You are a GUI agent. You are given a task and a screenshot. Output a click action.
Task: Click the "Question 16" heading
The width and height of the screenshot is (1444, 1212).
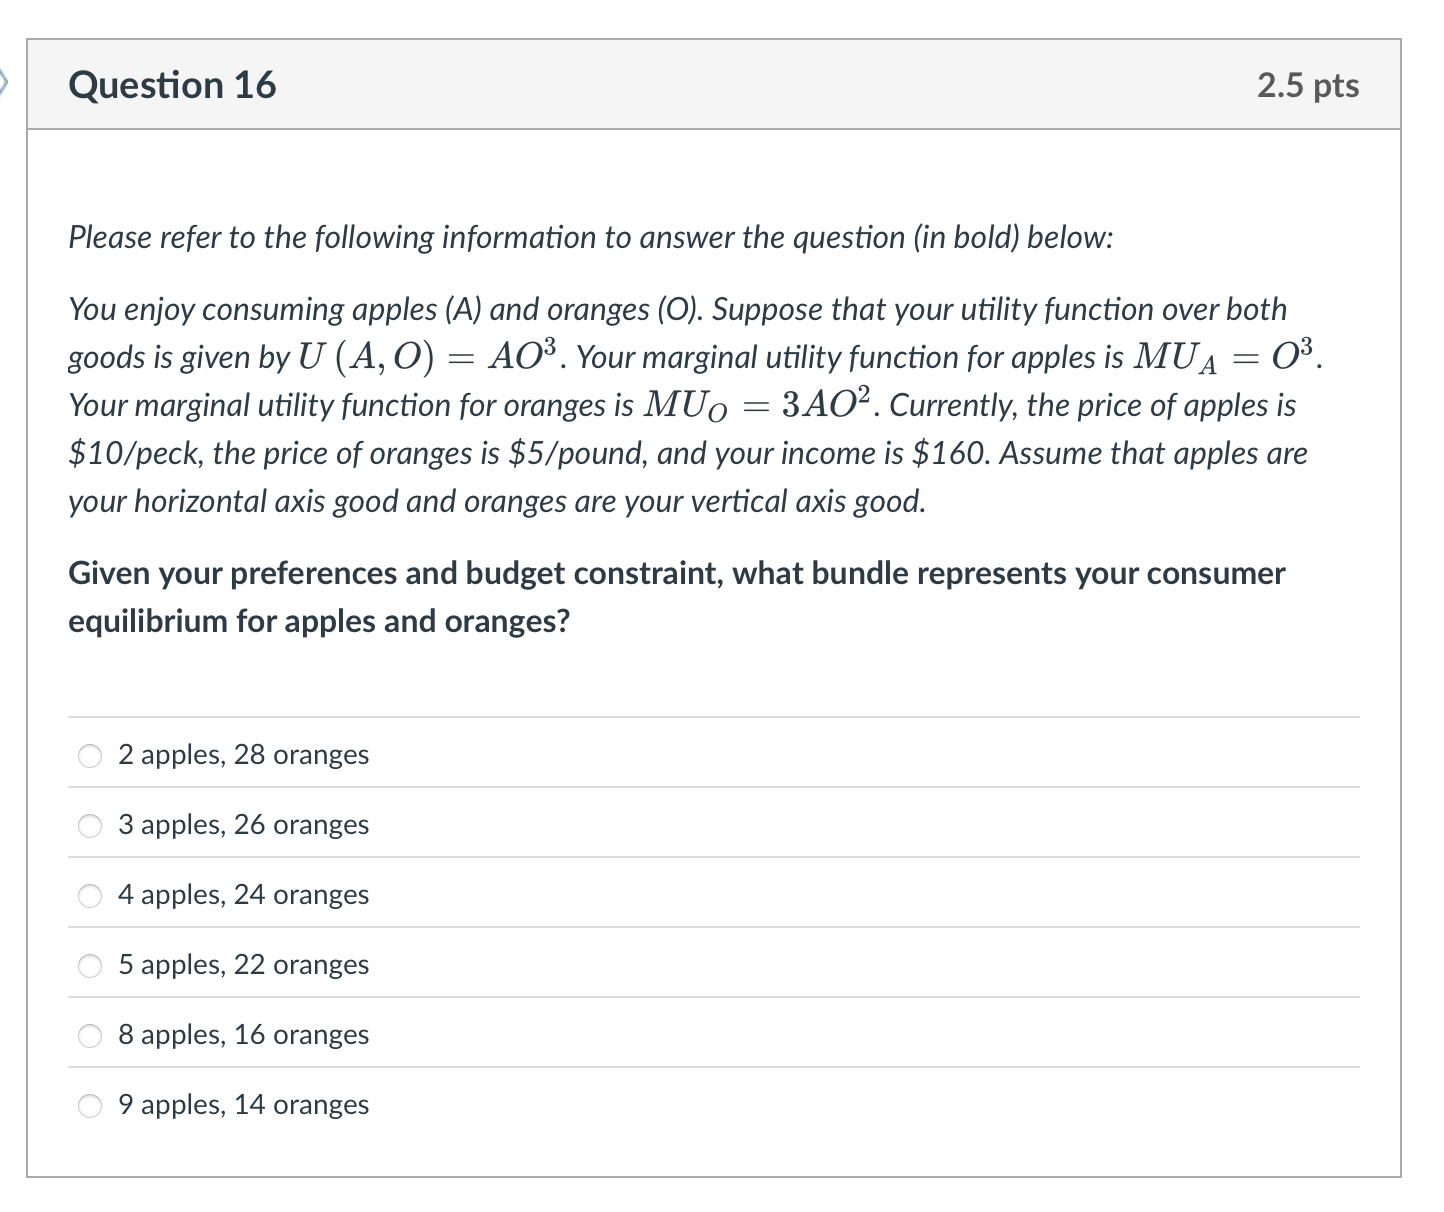[x=172, y=85]
